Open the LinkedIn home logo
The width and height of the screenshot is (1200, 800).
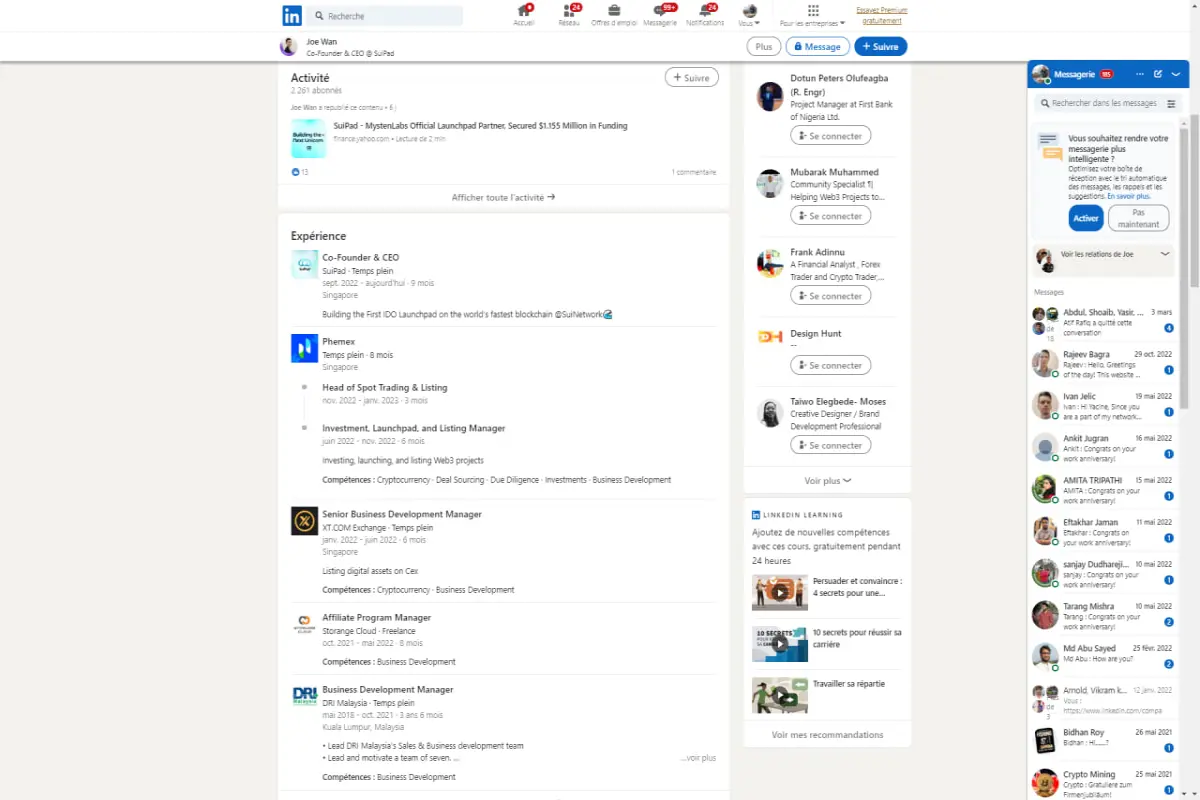(x=292, y=16)
